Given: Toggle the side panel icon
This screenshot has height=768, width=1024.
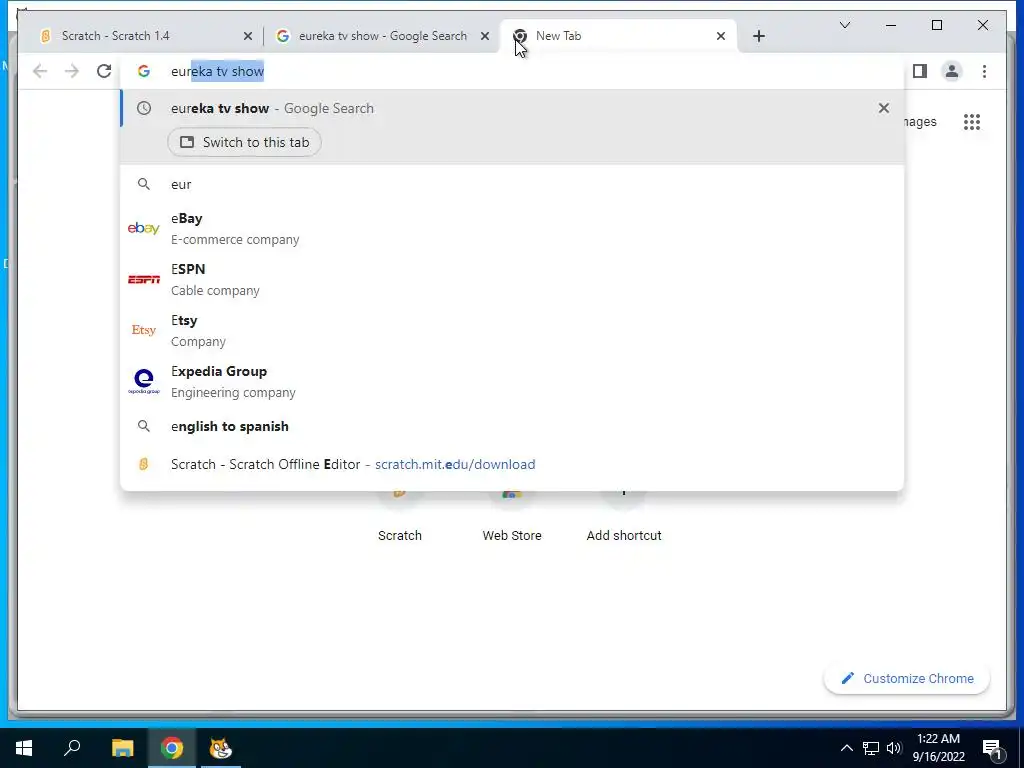Looking at the screenshot, I should (920, 71).
